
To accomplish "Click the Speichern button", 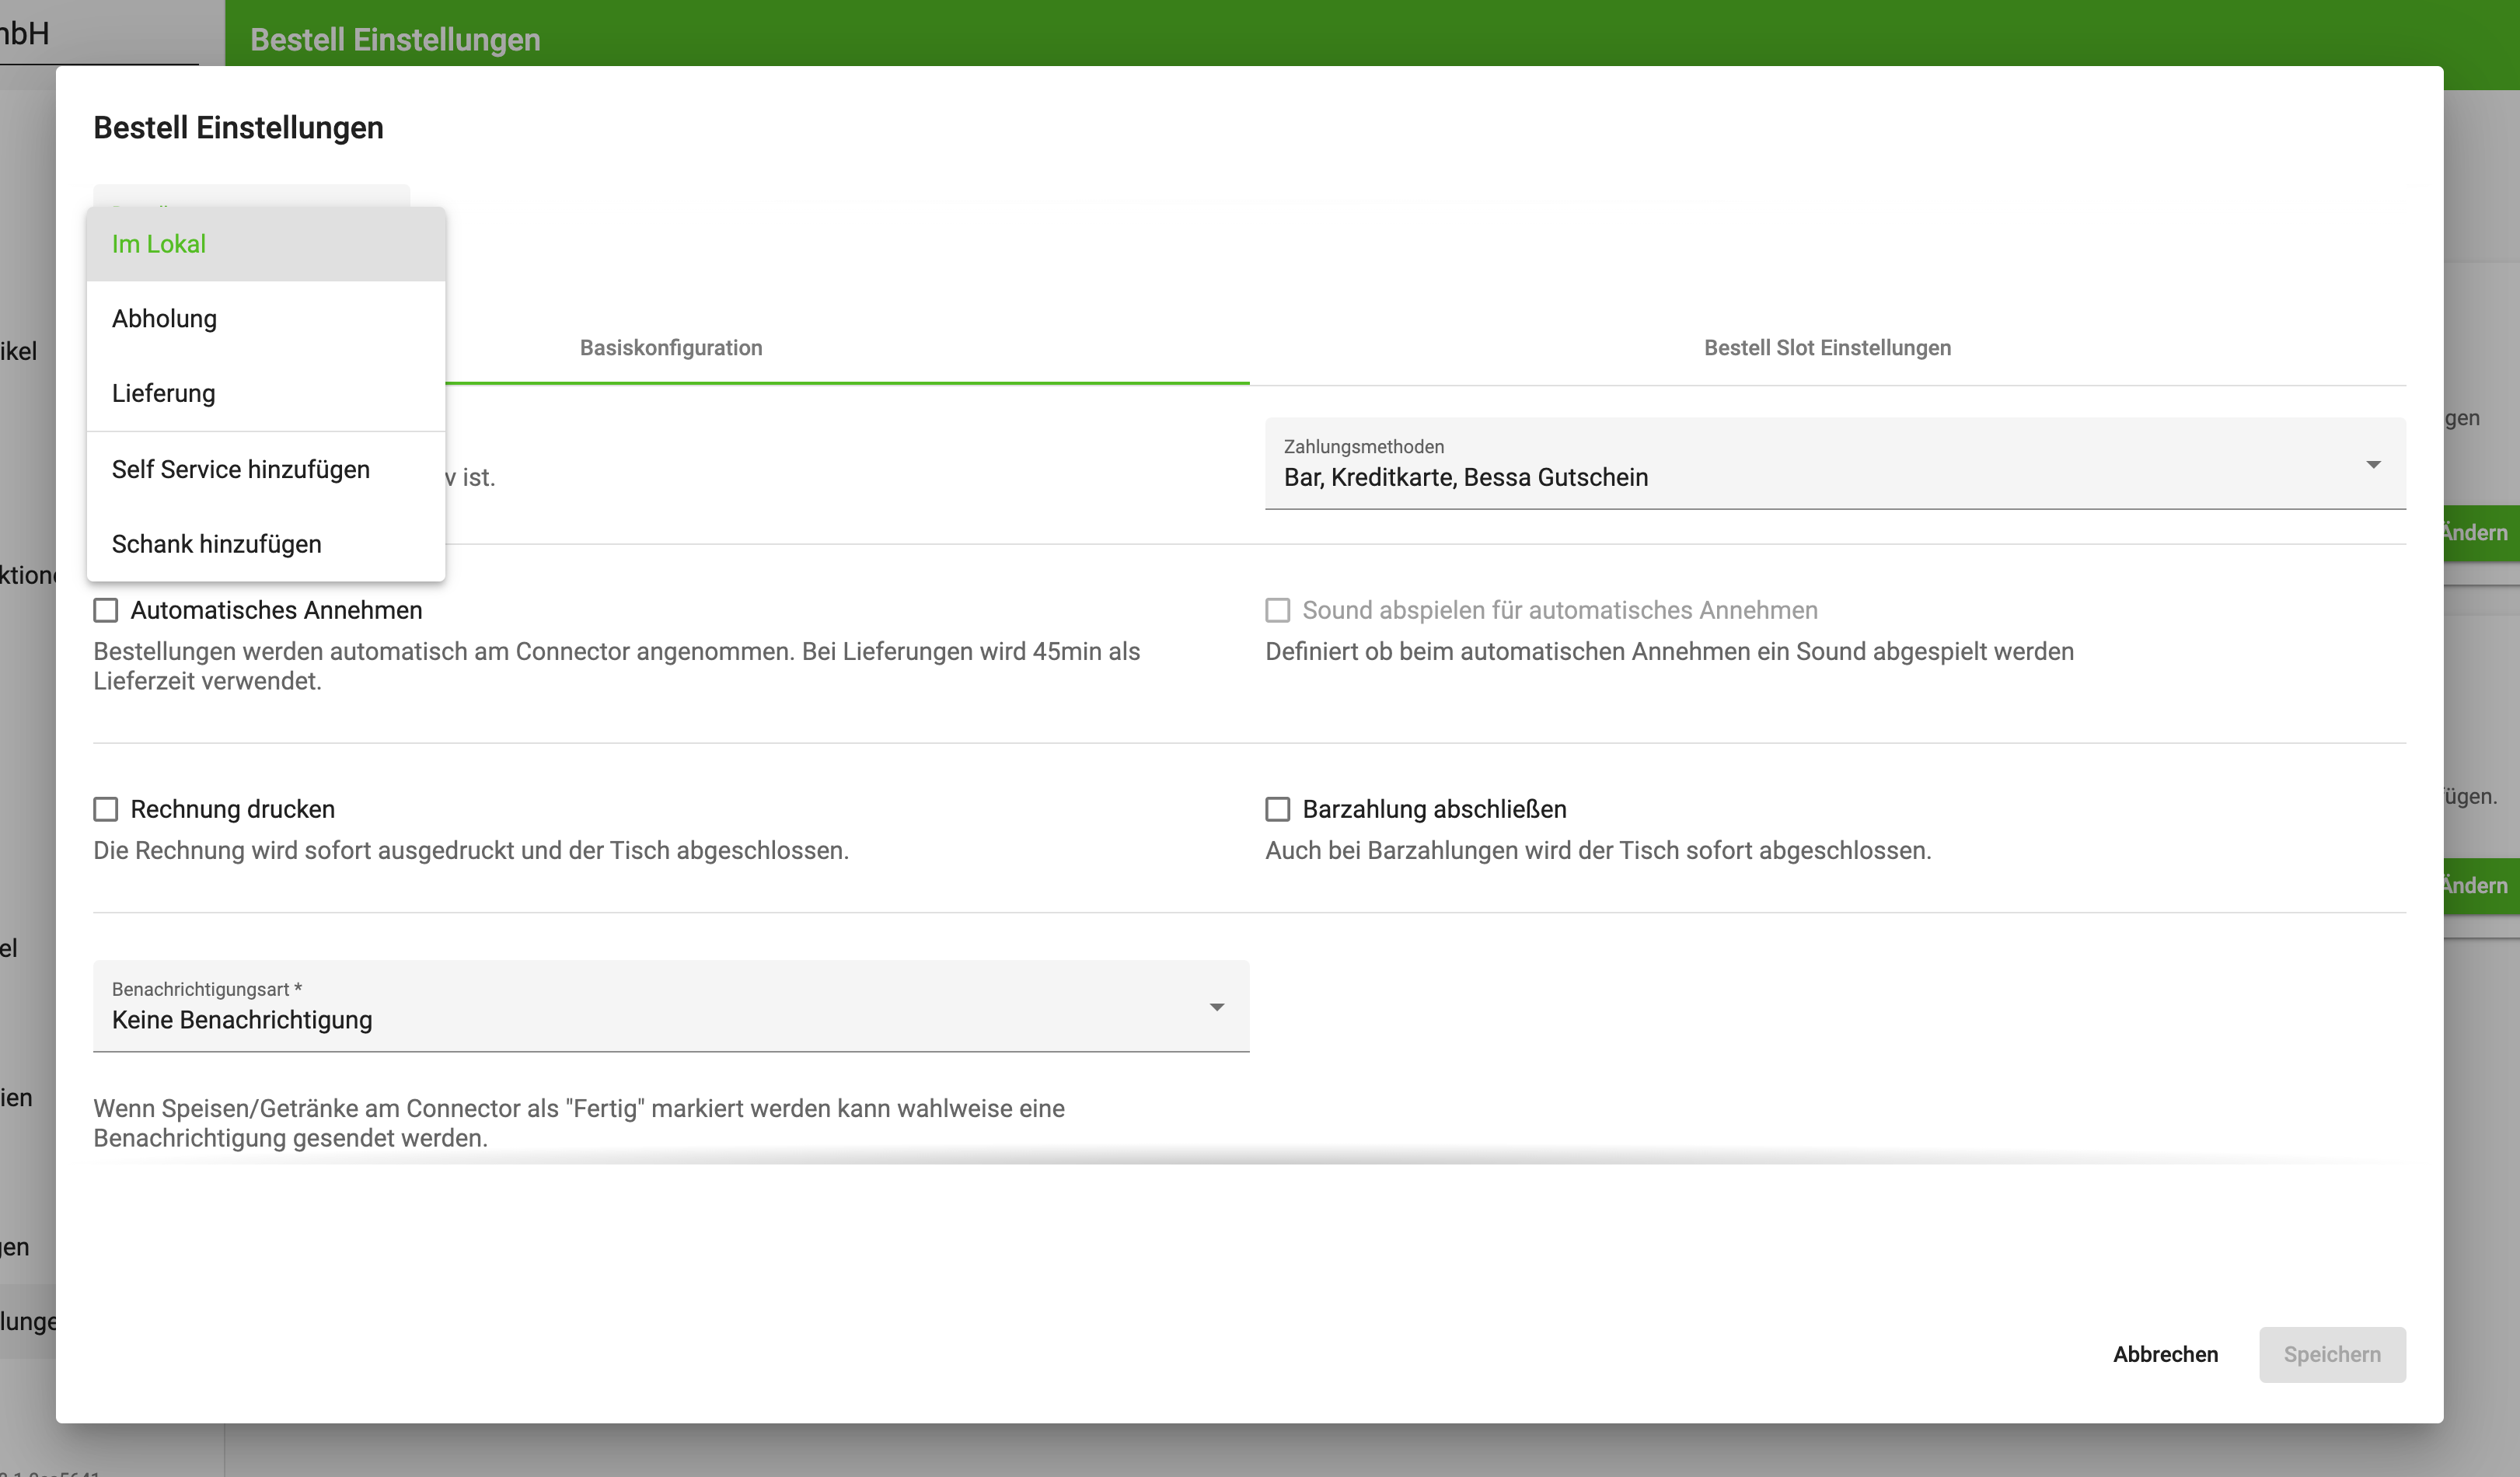I will (2332, 1354).
